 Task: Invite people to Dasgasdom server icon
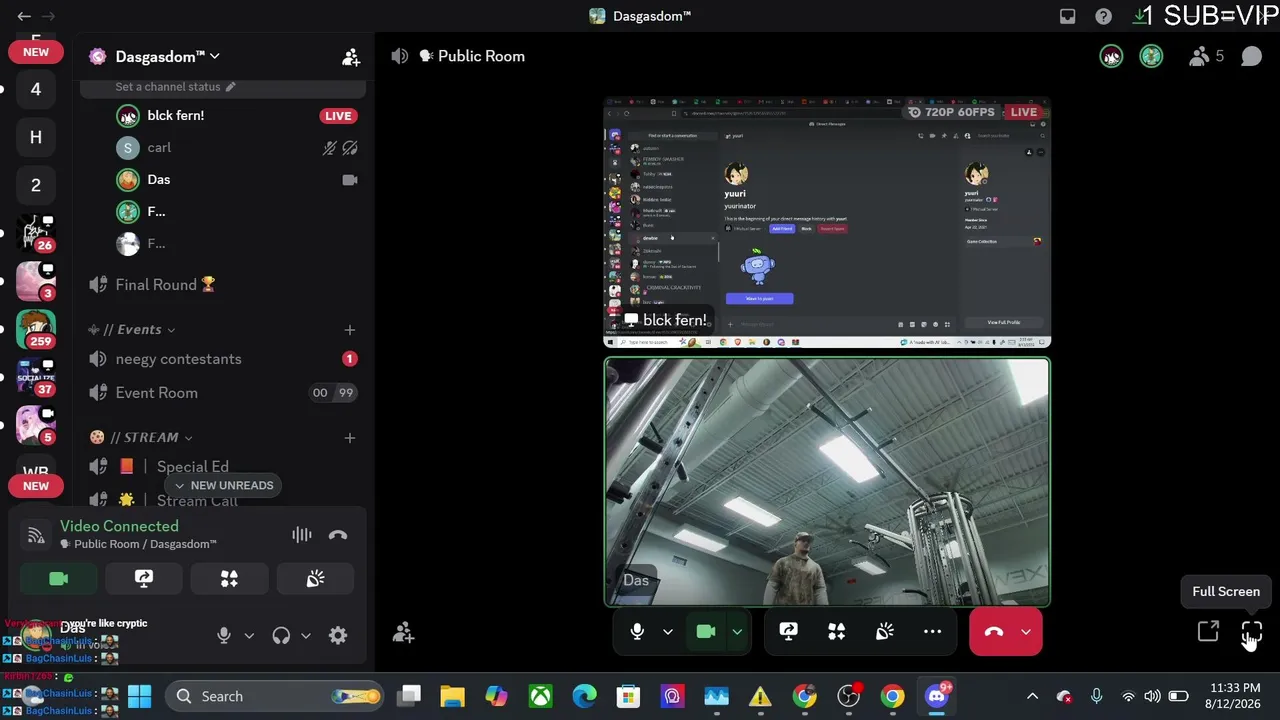tap(351, 57)
